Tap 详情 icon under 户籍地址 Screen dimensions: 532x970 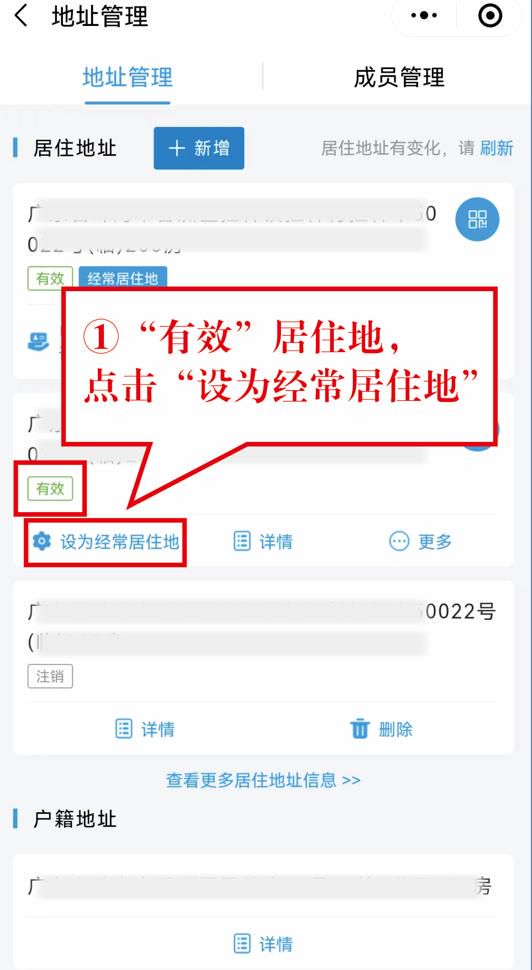[242, 944]
